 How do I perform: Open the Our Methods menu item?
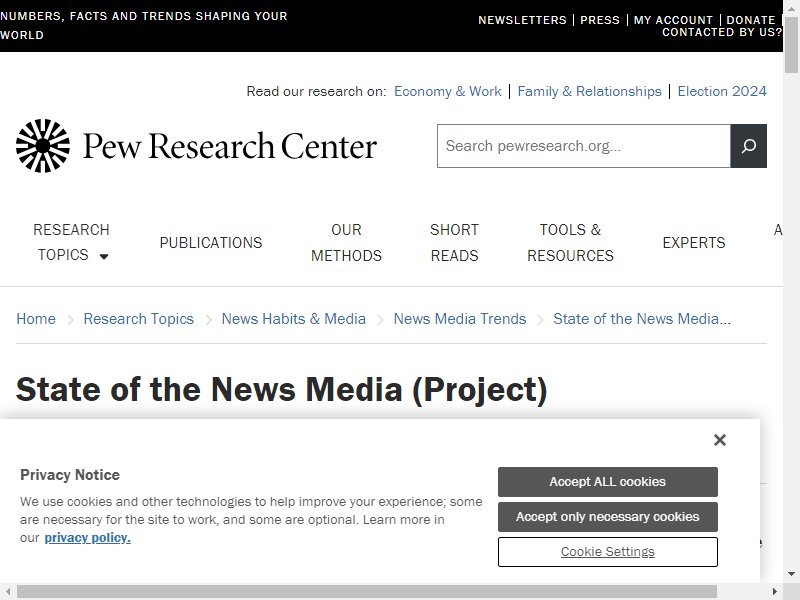(346, 243)
